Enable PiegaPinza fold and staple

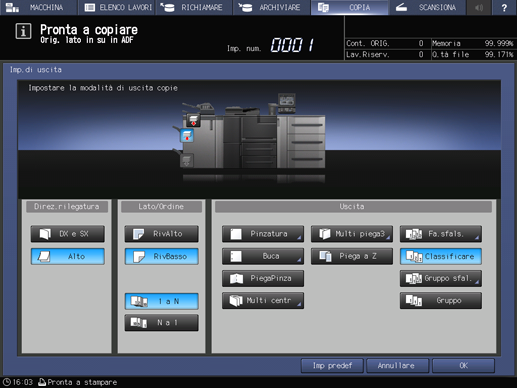pyautogui.click(x=263, y=278)
